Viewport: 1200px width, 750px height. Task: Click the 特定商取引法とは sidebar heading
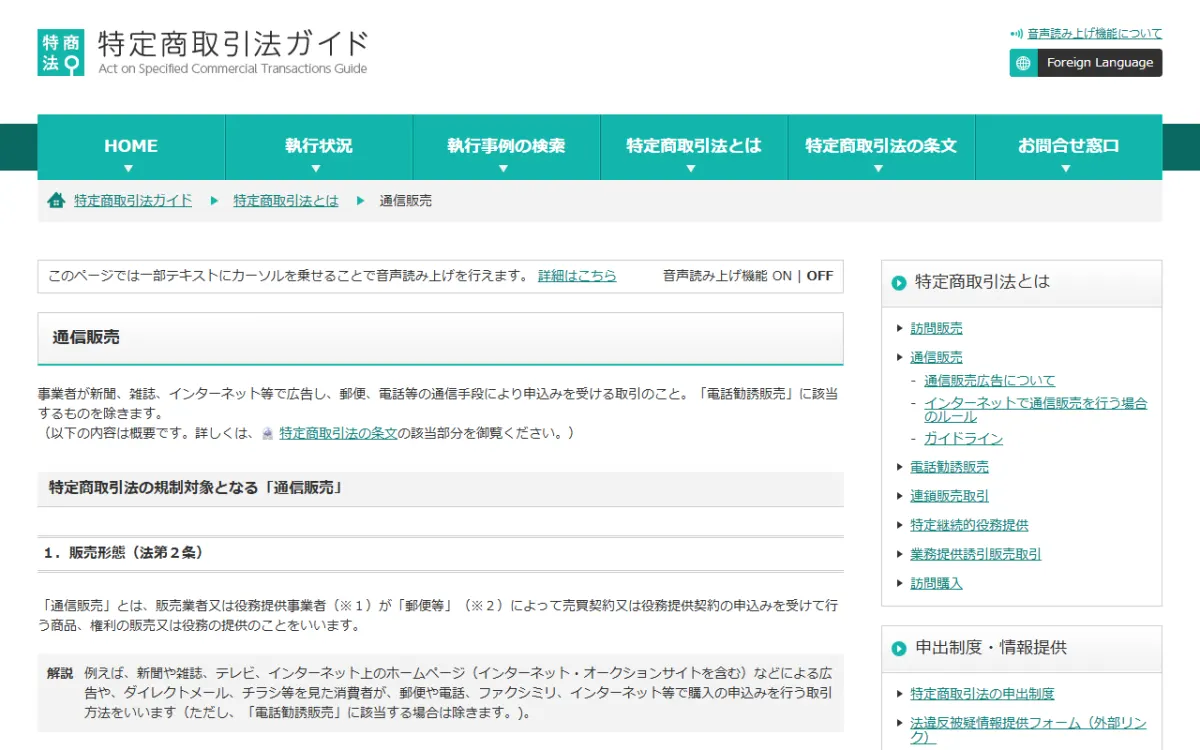pos(982,283)
